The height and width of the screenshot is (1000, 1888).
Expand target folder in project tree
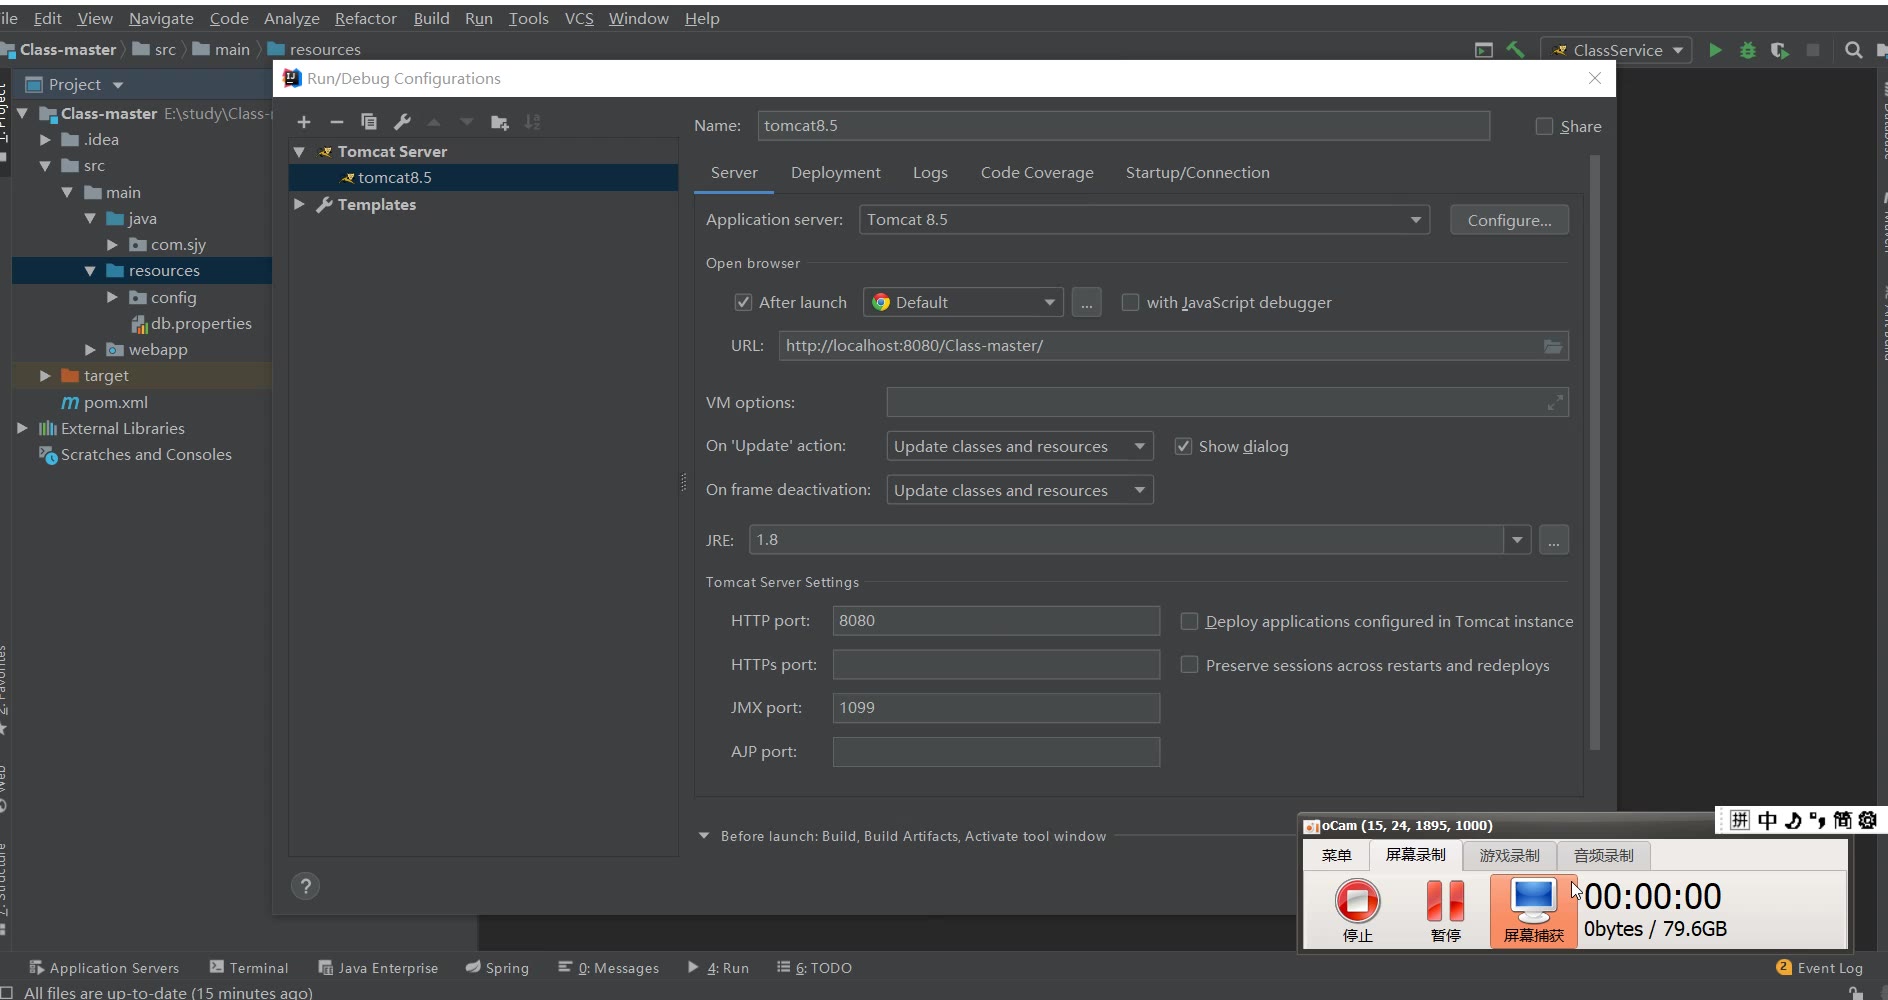[x=45, y=376]
